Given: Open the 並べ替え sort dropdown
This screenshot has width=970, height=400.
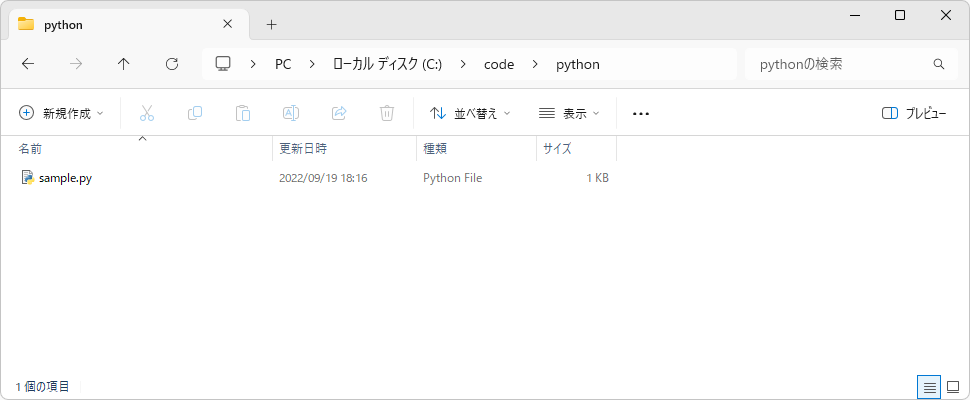Looking at the screenshot, I should 471,113.
